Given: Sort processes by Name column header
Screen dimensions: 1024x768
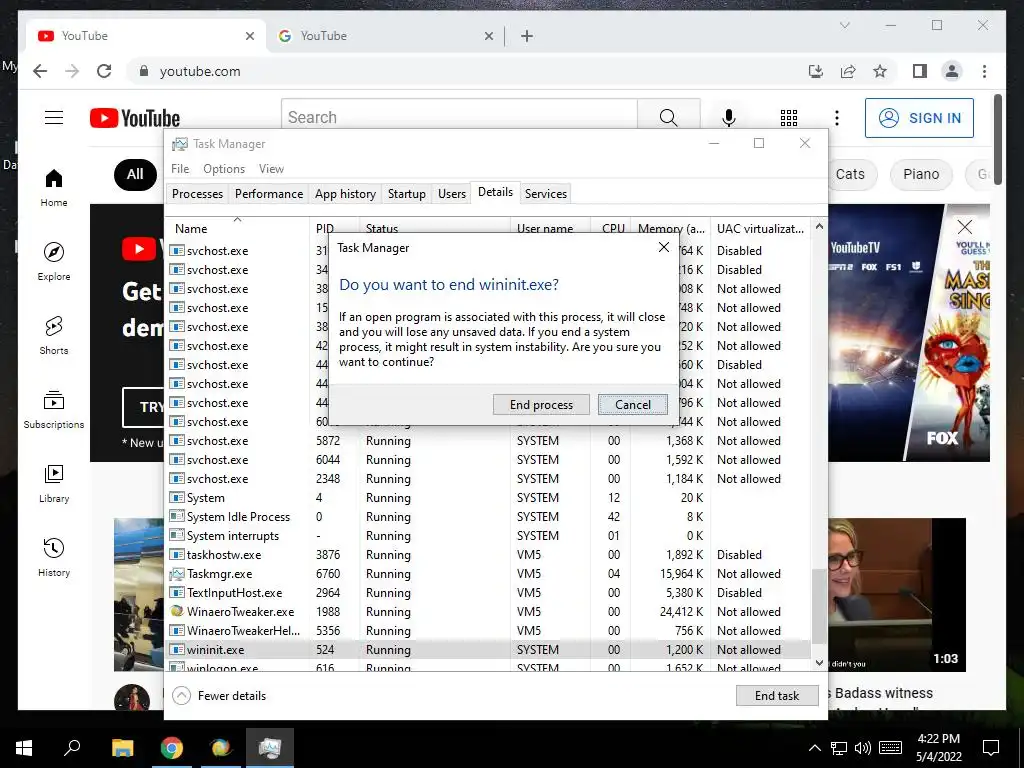Looking at the screenshot, I should (x=236, y=228).
